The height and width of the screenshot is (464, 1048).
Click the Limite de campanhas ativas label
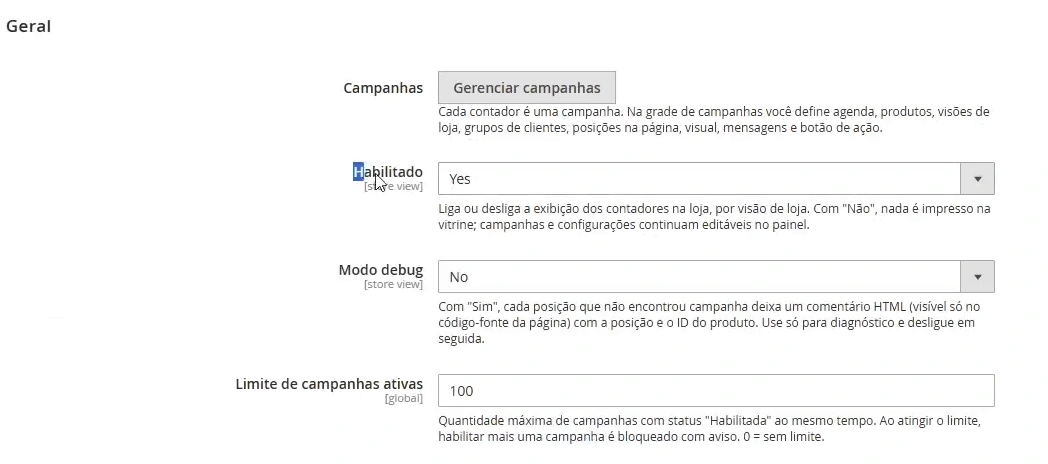[x=329, y=384]
